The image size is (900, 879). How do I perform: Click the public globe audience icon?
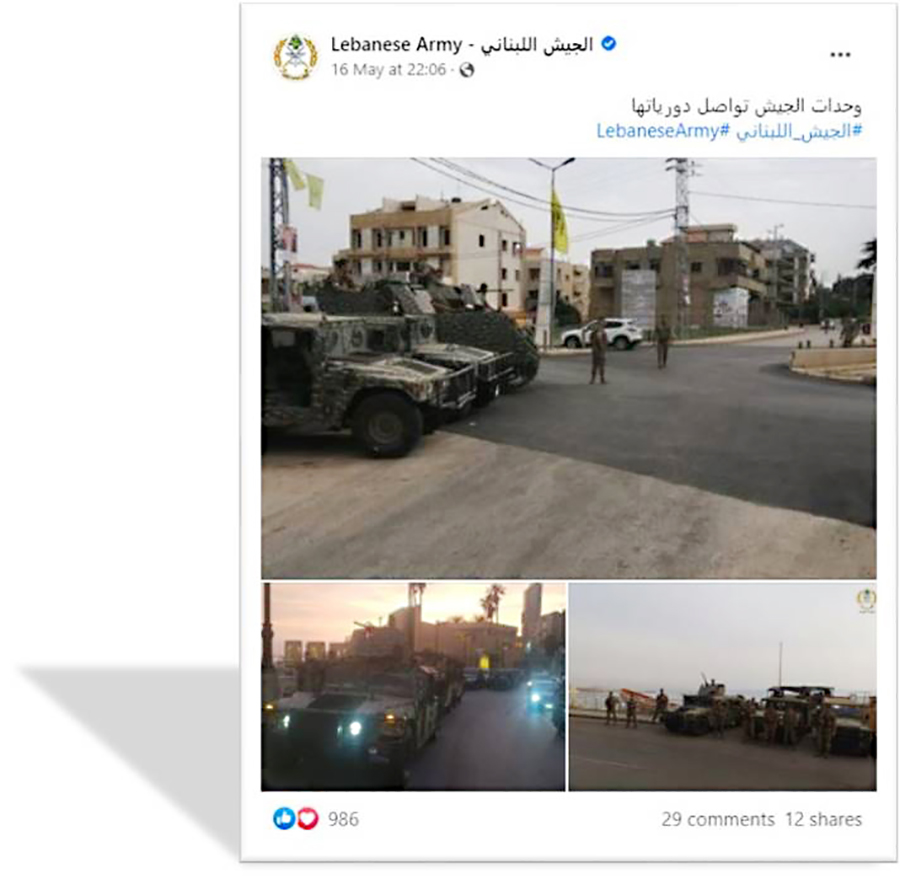point(467,70)
